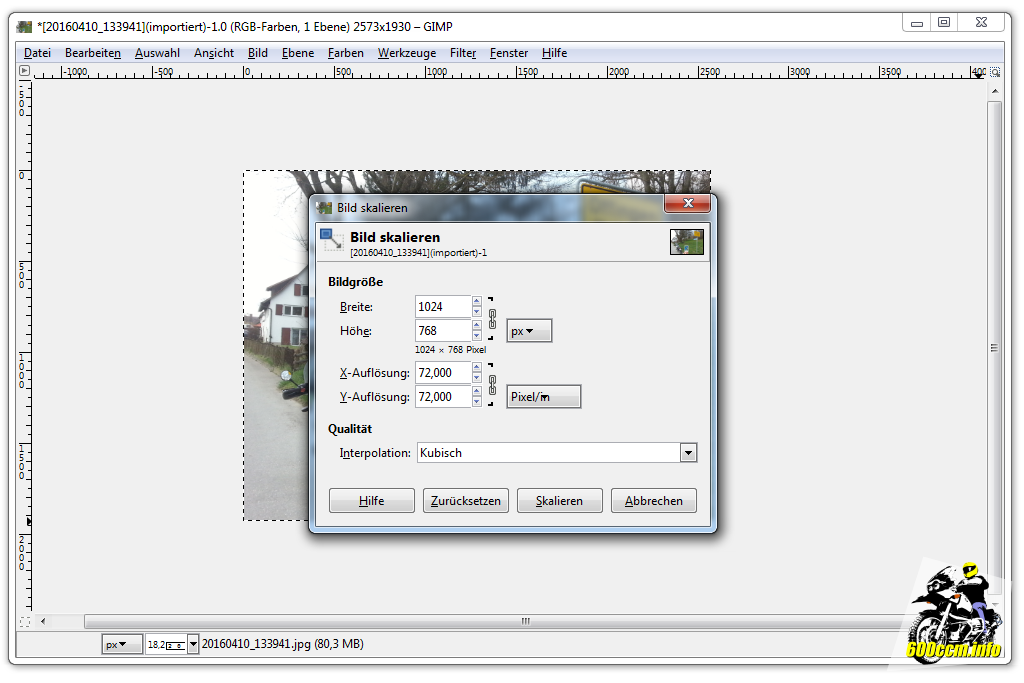Open the px size unit dropdown in dialog
This screenshot has width=1024, height=683.
529,331
